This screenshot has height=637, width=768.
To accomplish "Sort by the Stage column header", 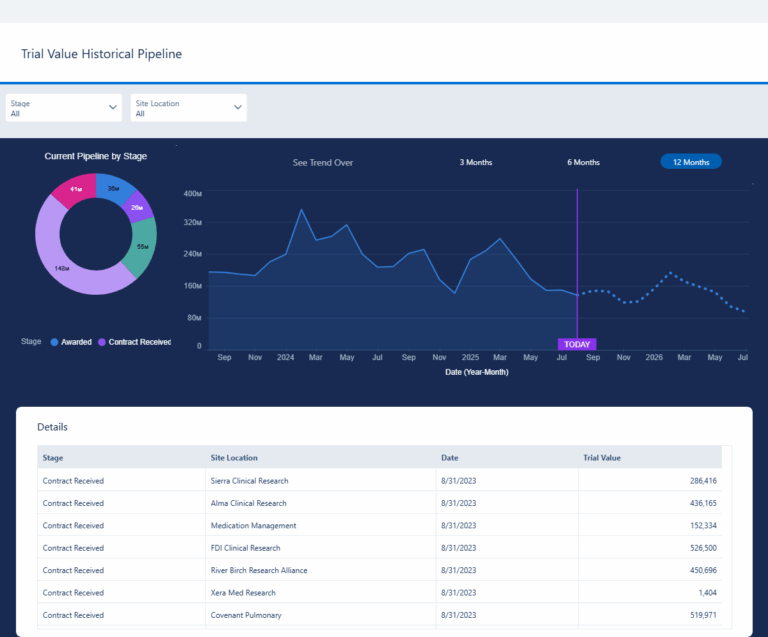I will [52, 458].
